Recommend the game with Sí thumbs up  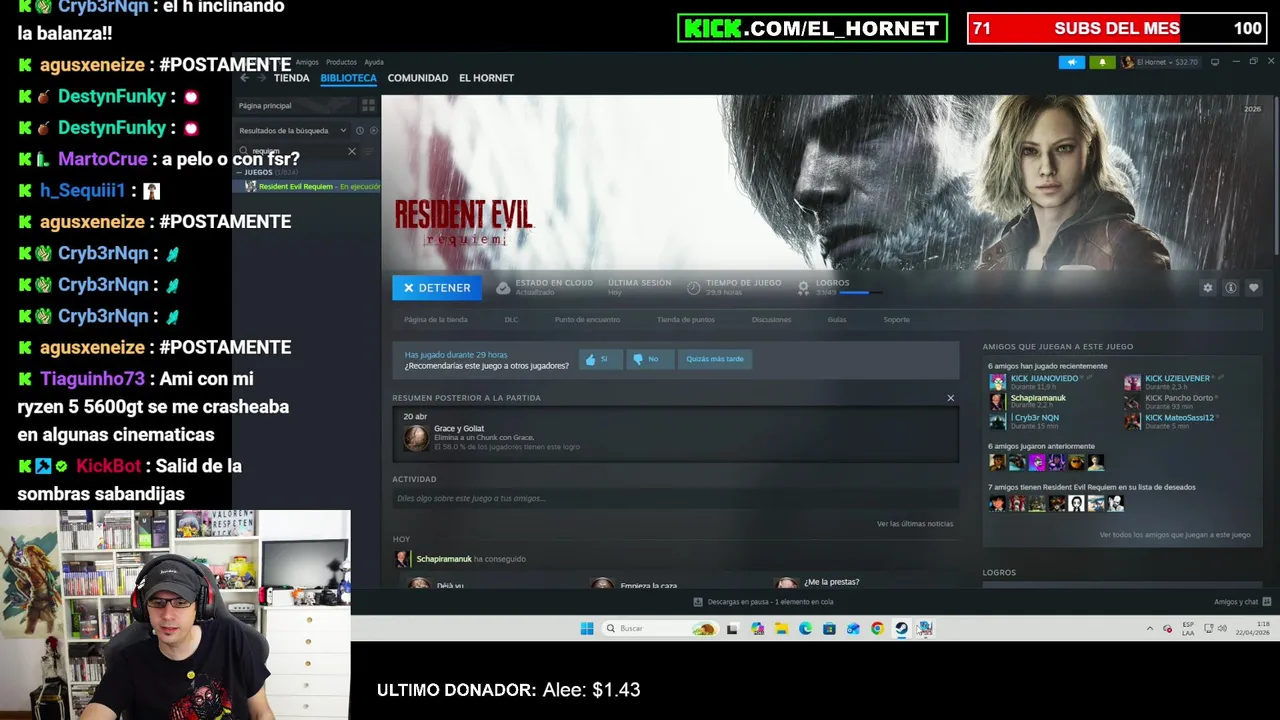pos(599,359)
